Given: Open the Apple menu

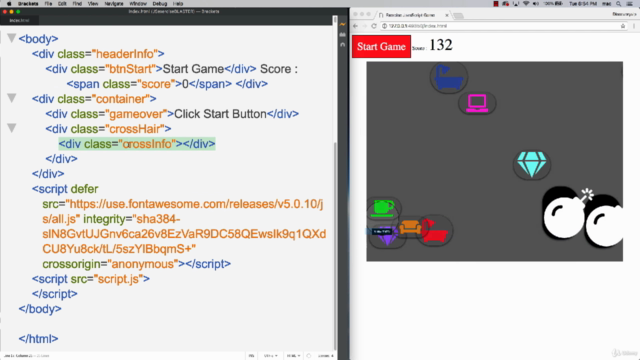Looking at the screenshot, I should pos(9,4).
